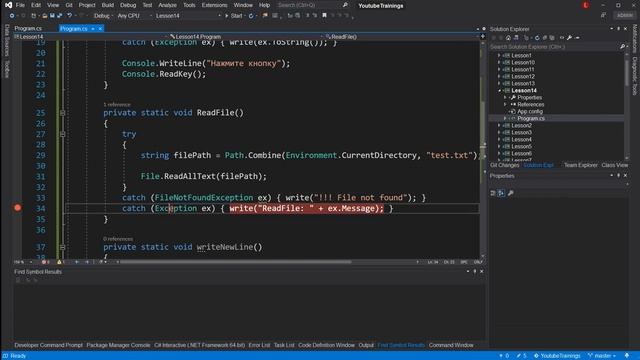Open the Debug menu
The width and height of the screenshot is (640, 360).
tap(128, 5)
